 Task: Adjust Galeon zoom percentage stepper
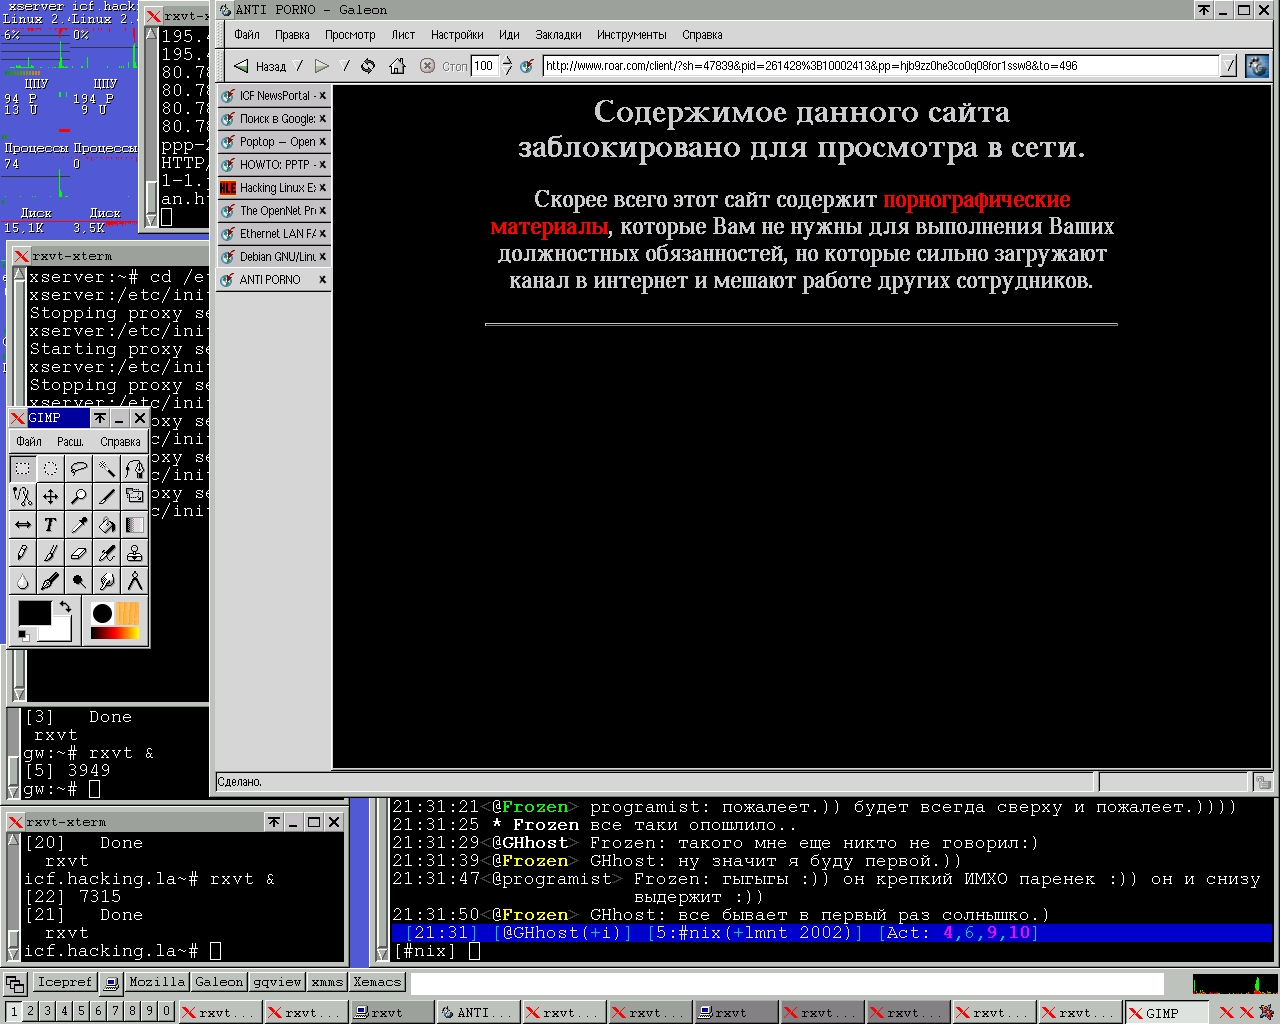click(507, 66)
